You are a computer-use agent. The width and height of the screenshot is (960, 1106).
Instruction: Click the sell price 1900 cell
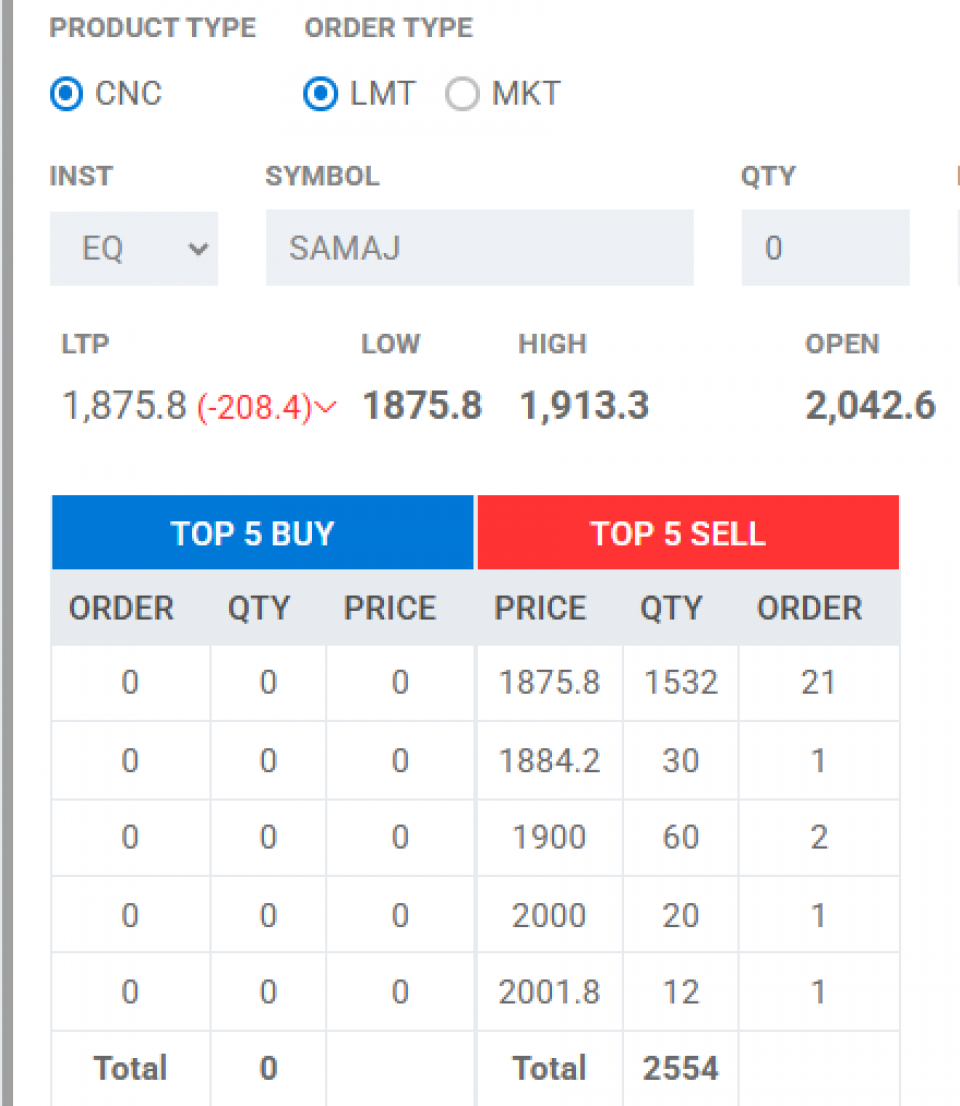click(549, 837)
